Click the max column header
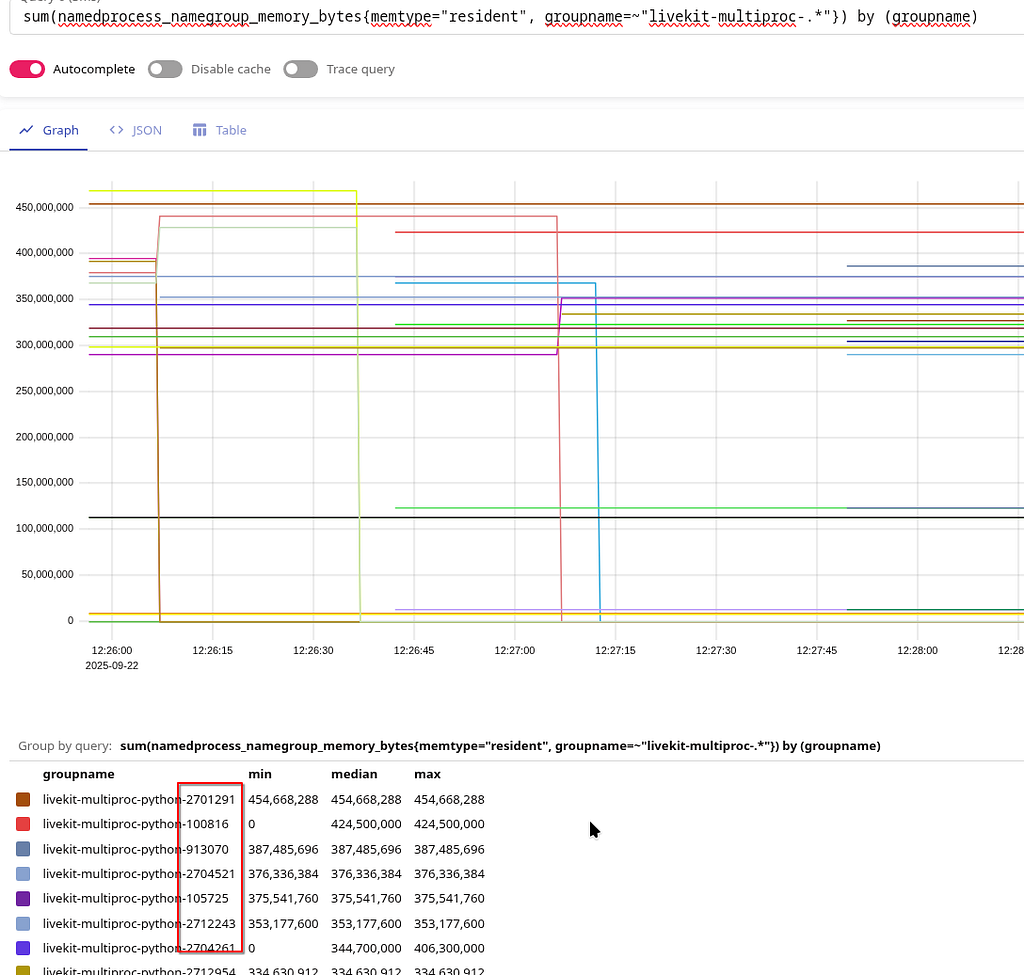1024x975 pixels. [427, 774]
